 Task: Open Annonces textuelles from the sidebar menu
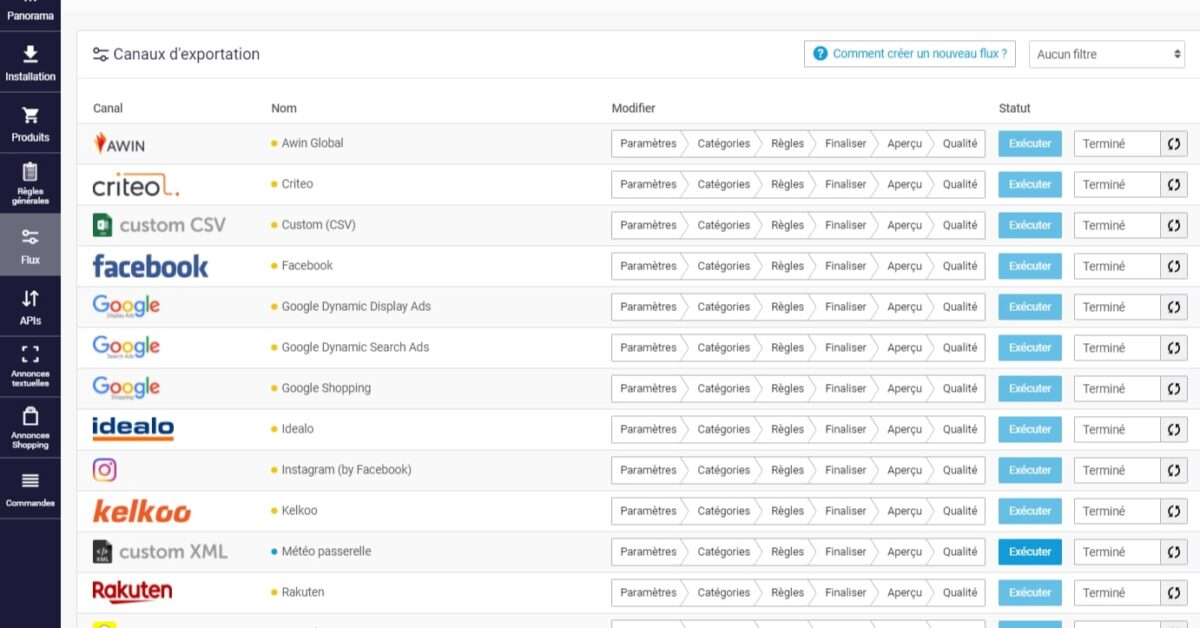click(x=30, y=360)
